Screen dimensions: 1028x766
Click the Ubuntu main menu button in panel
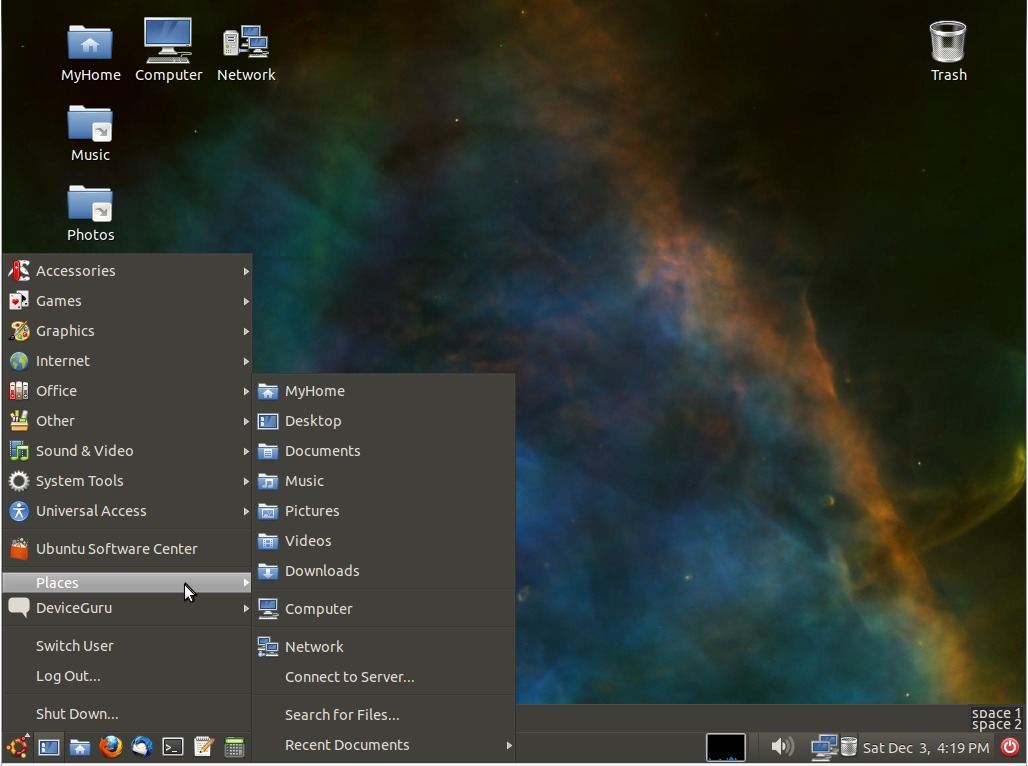(x=18, y=747)
